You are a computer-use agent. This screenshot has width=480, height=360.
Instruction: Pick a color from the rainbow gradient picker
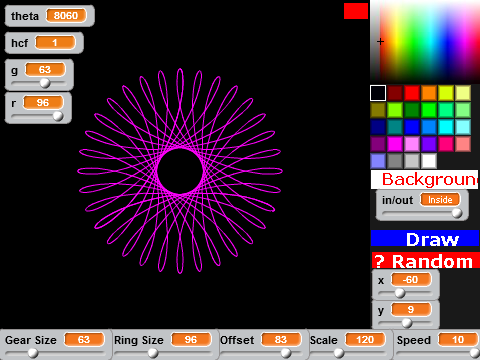425,41
